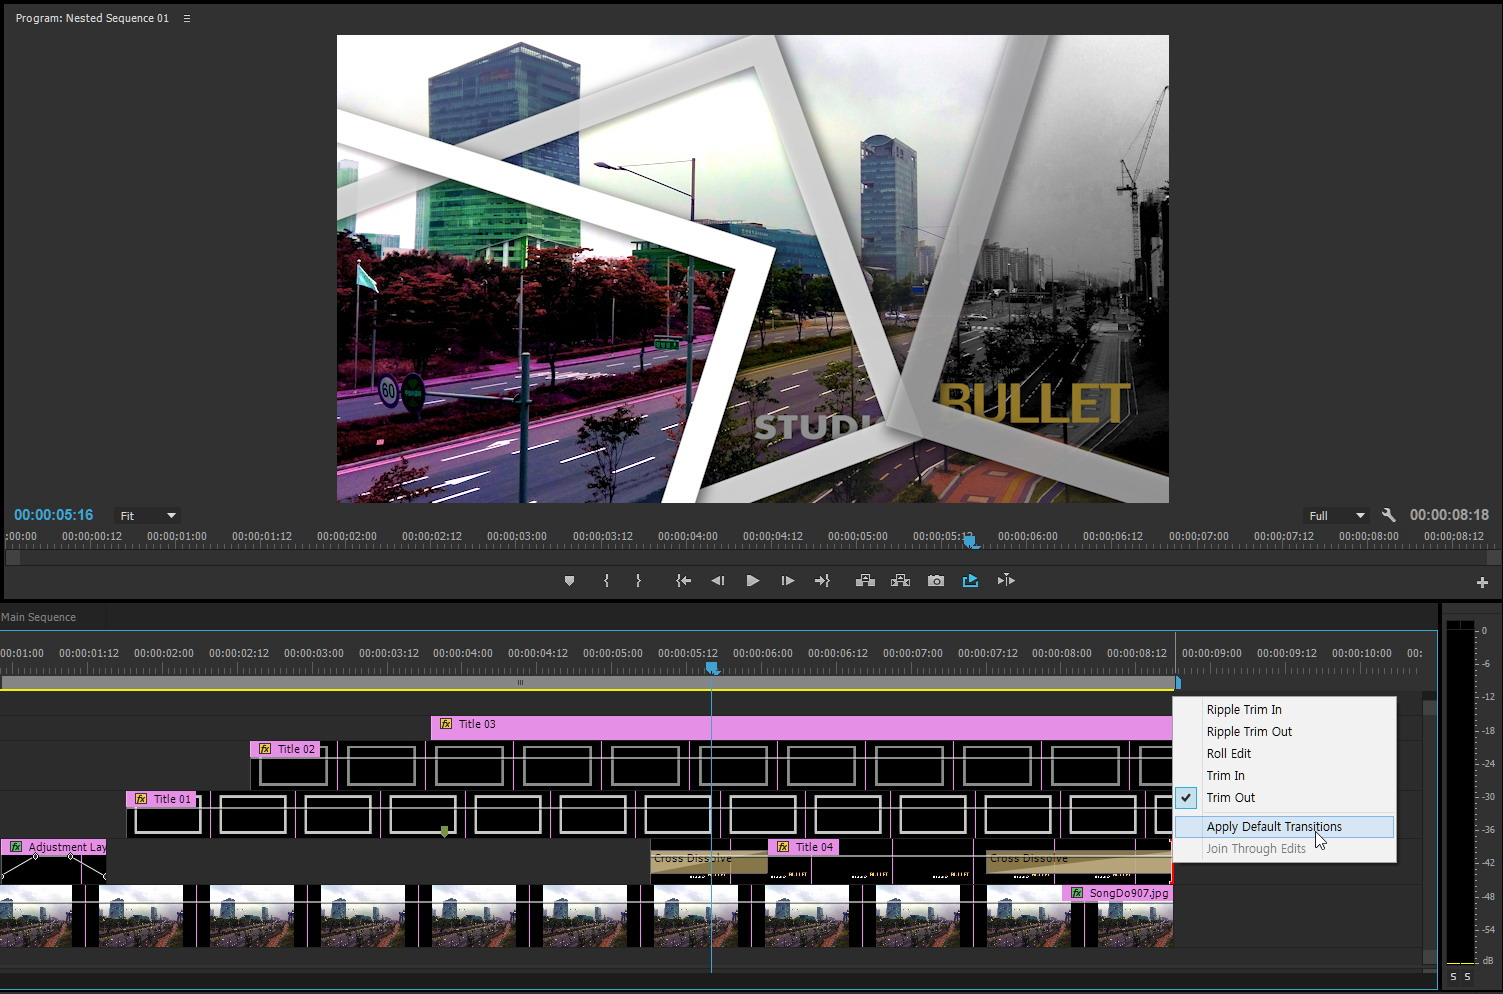This screenshot has height=994, width=1503.
Task: Add a marker in the Program monitor
Action: 569,581
